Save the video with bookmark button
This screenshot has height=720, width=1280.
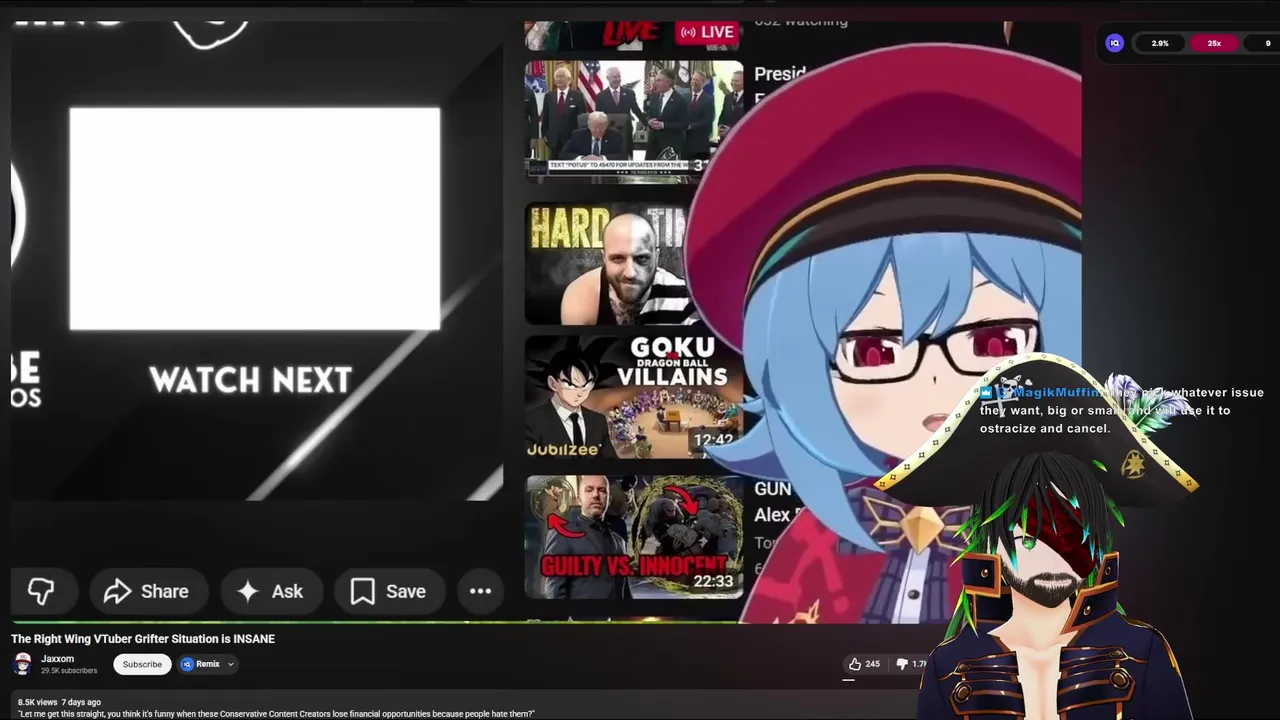click(388, 591)
